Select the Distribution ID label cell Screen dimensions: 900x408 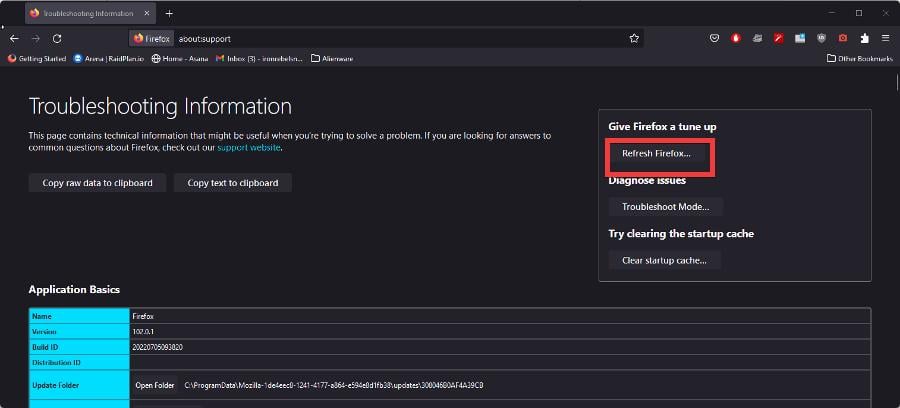[79, 363]
